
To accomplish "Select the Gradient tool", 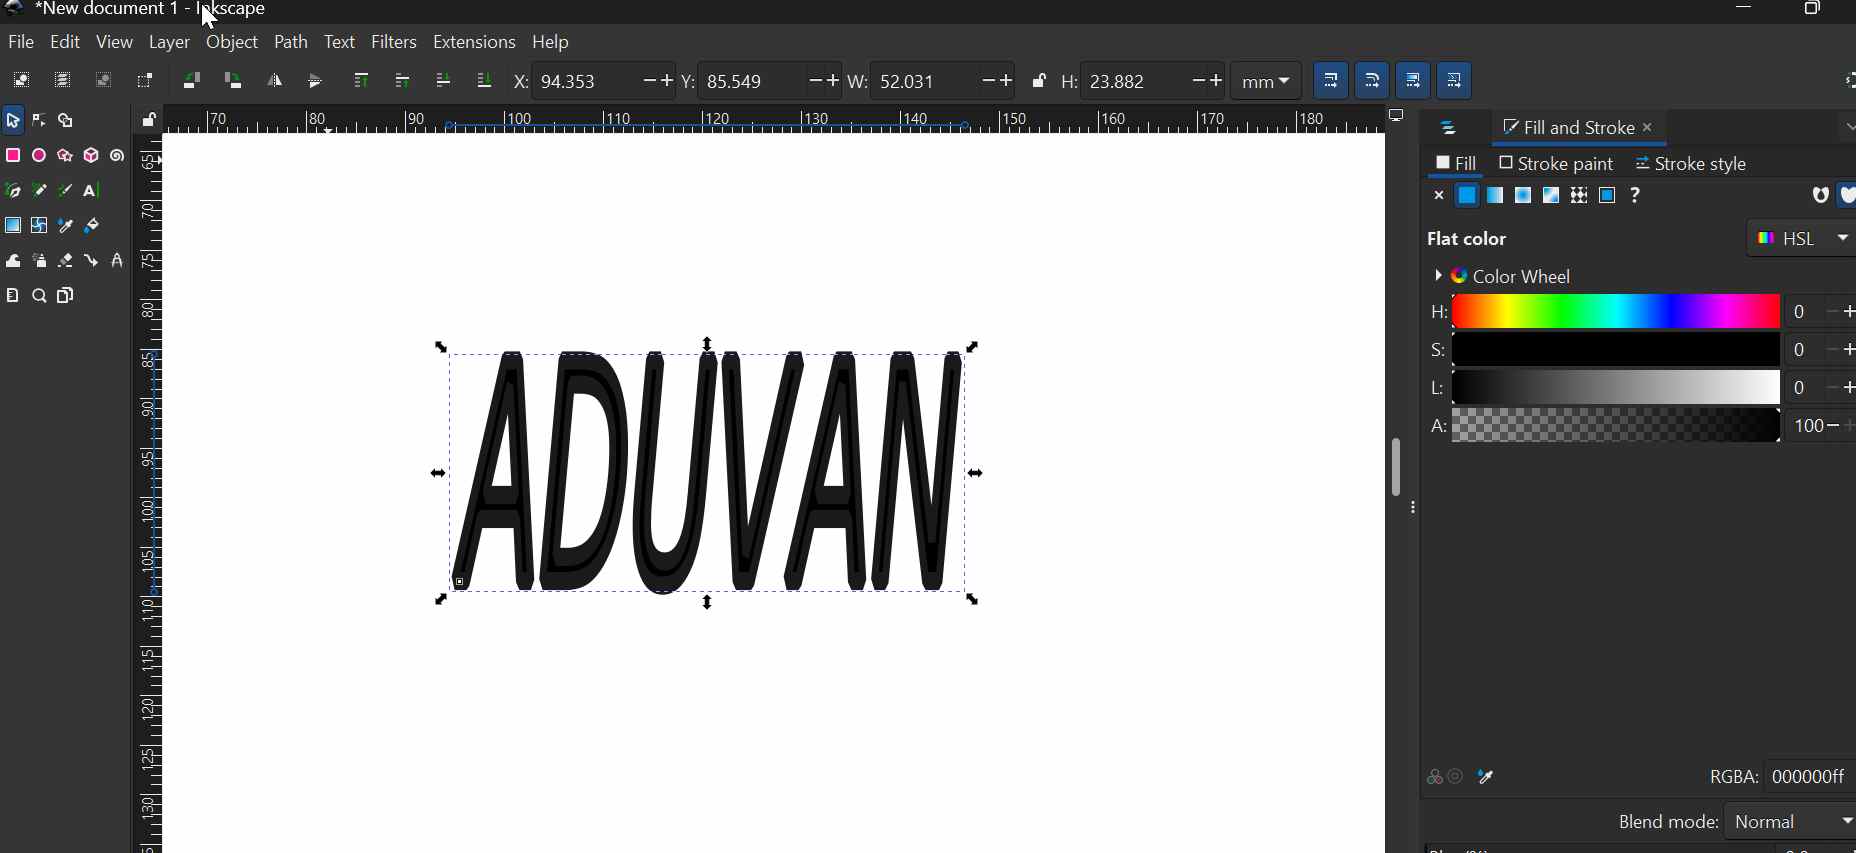I will (13, 226).
